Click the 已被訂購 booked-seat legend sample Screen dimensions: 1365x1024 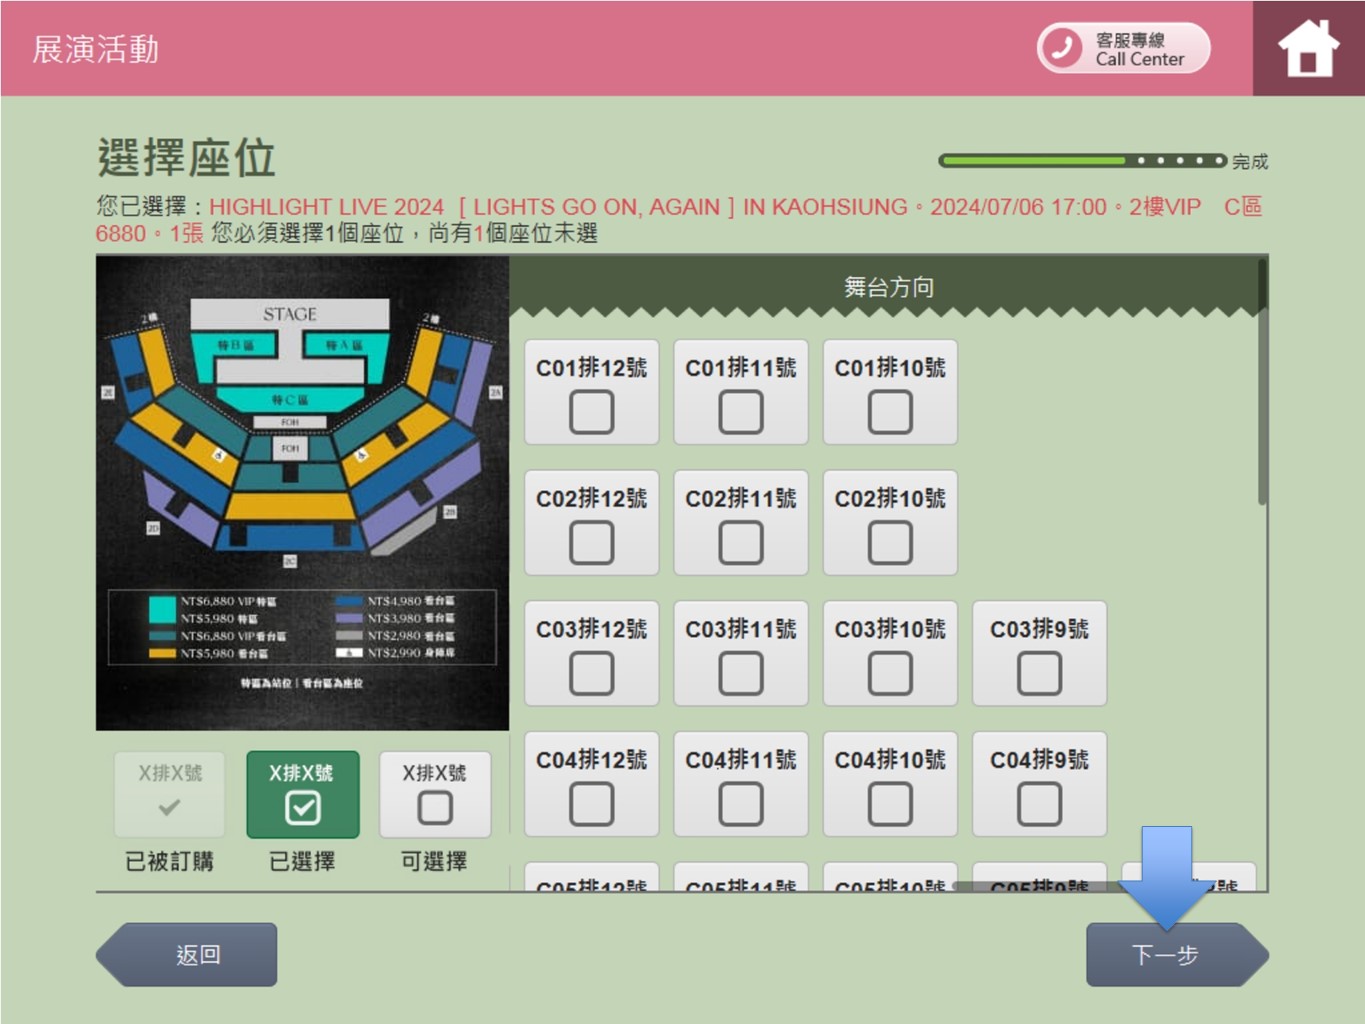point(170,795)
